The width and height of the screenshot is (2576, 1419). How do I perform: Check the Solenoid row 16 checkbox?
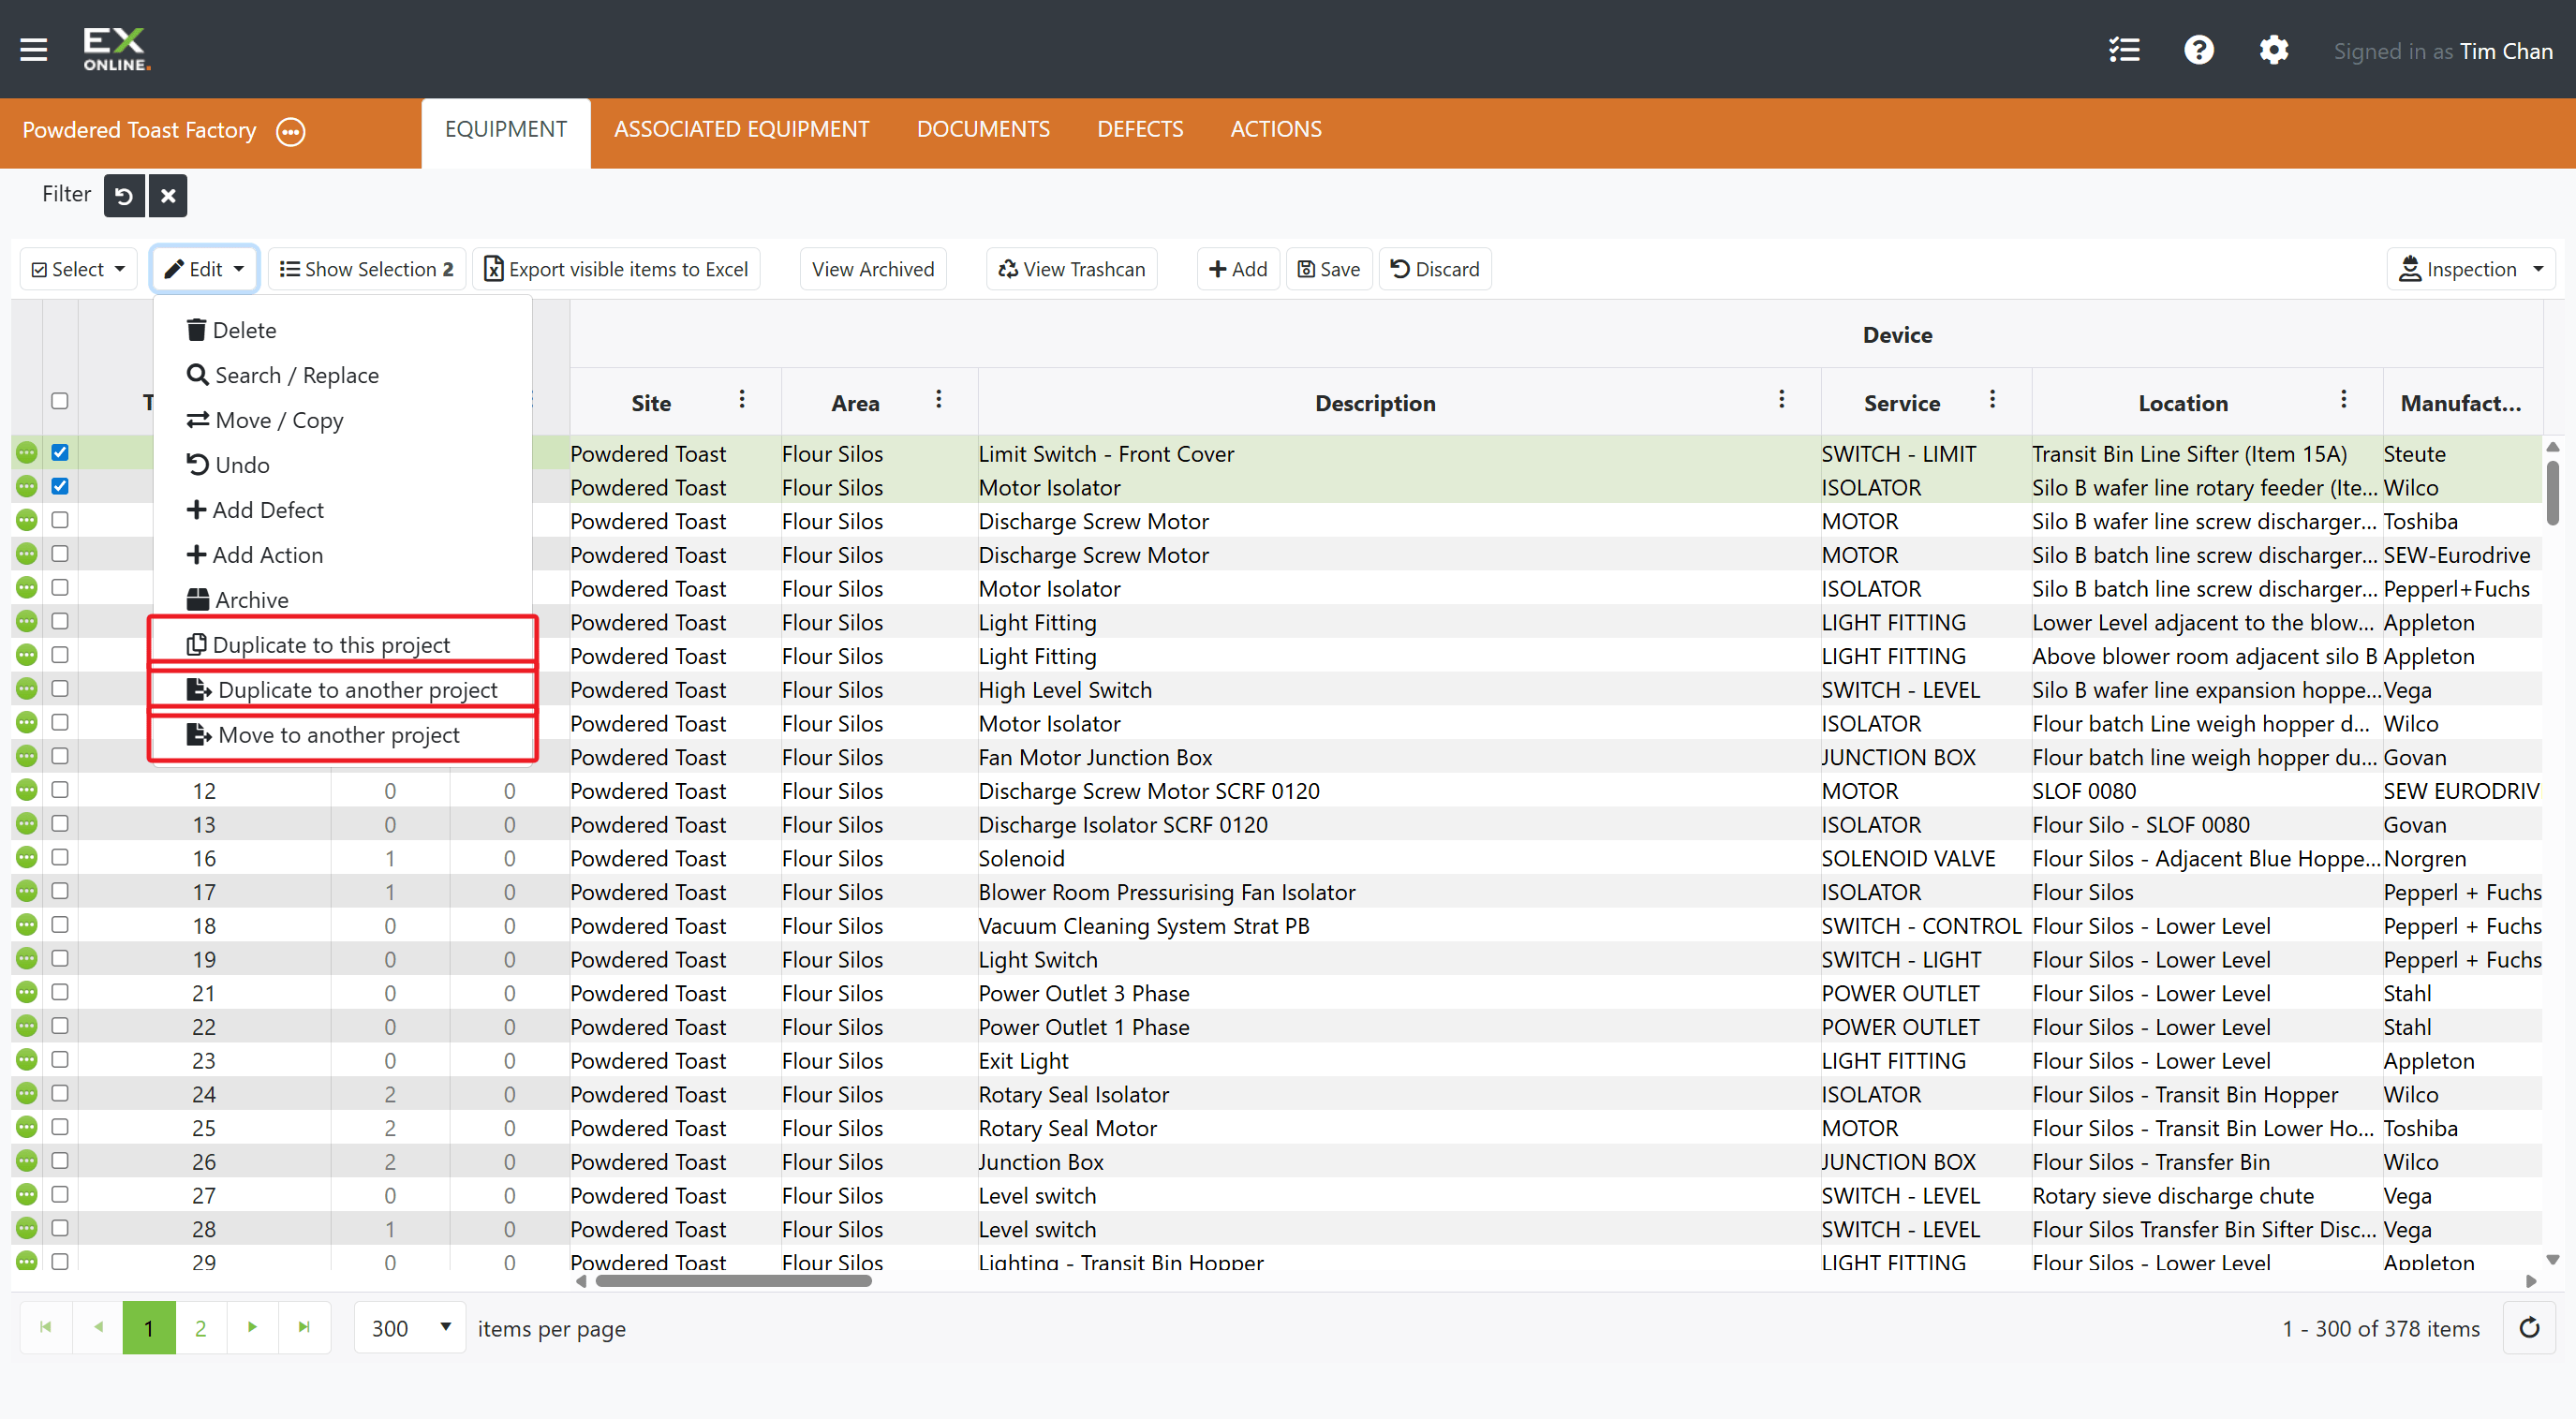[60, 857]
